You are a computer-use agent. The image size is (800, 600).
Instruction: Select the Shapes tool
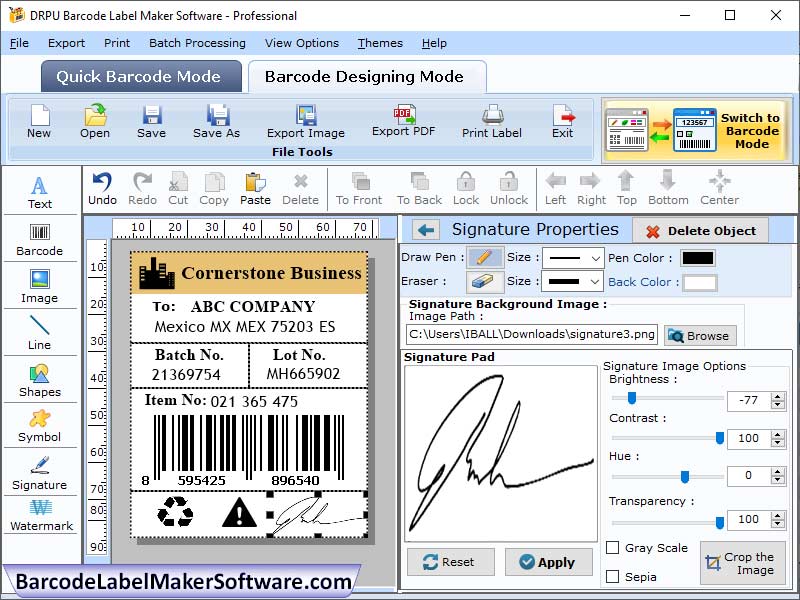point(40,382)
